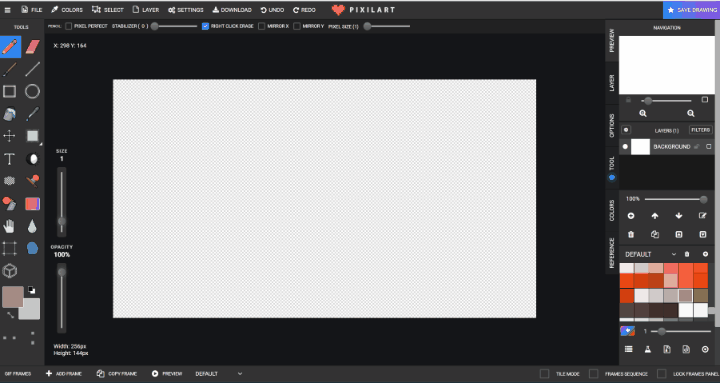Open the Settings menu
The image size is (720, 383).
coord(186,10)
